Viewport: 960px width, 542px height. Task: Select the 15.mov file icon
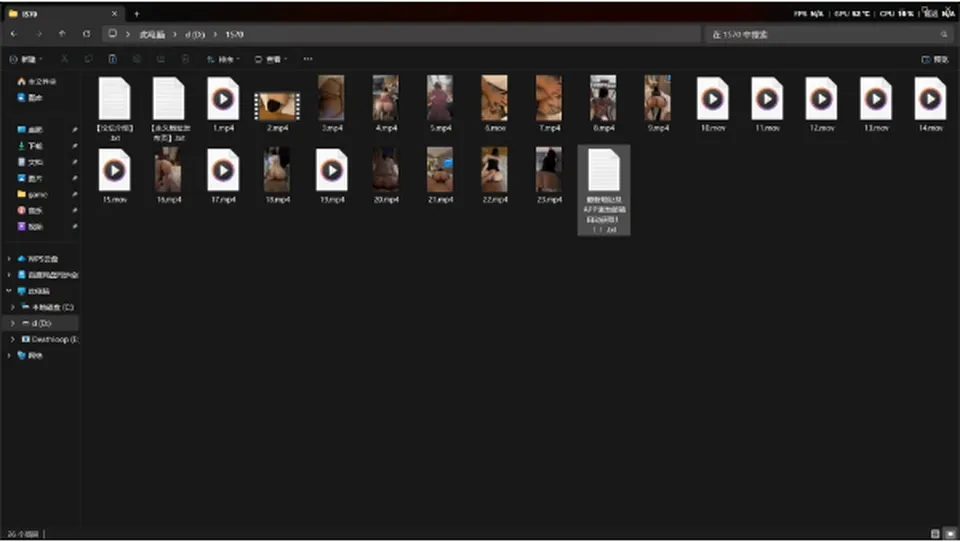(x=114, y=170)
